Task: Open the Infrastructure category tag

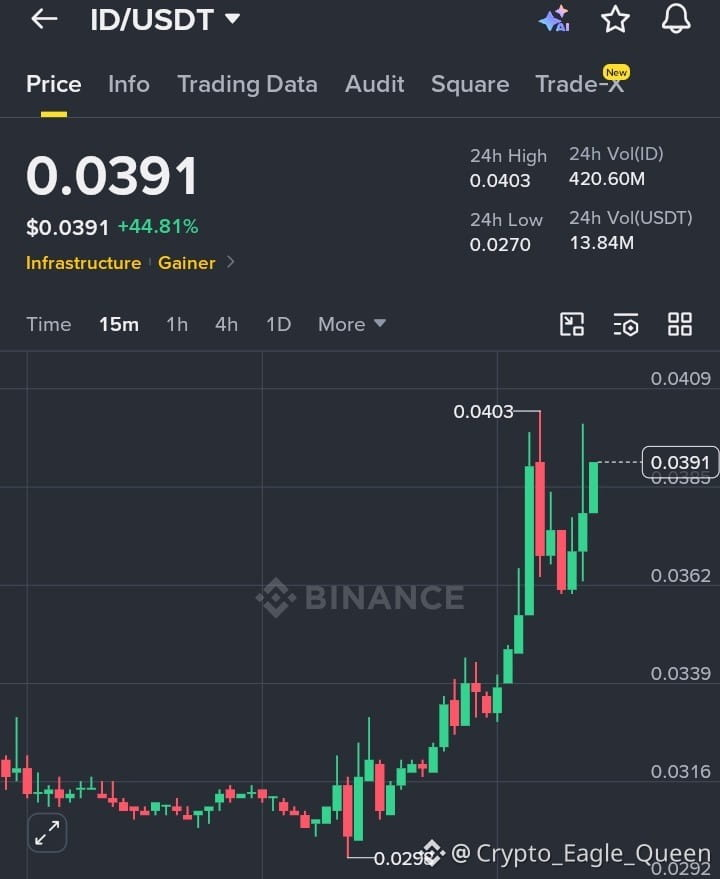Action: [x=84, y=262]
